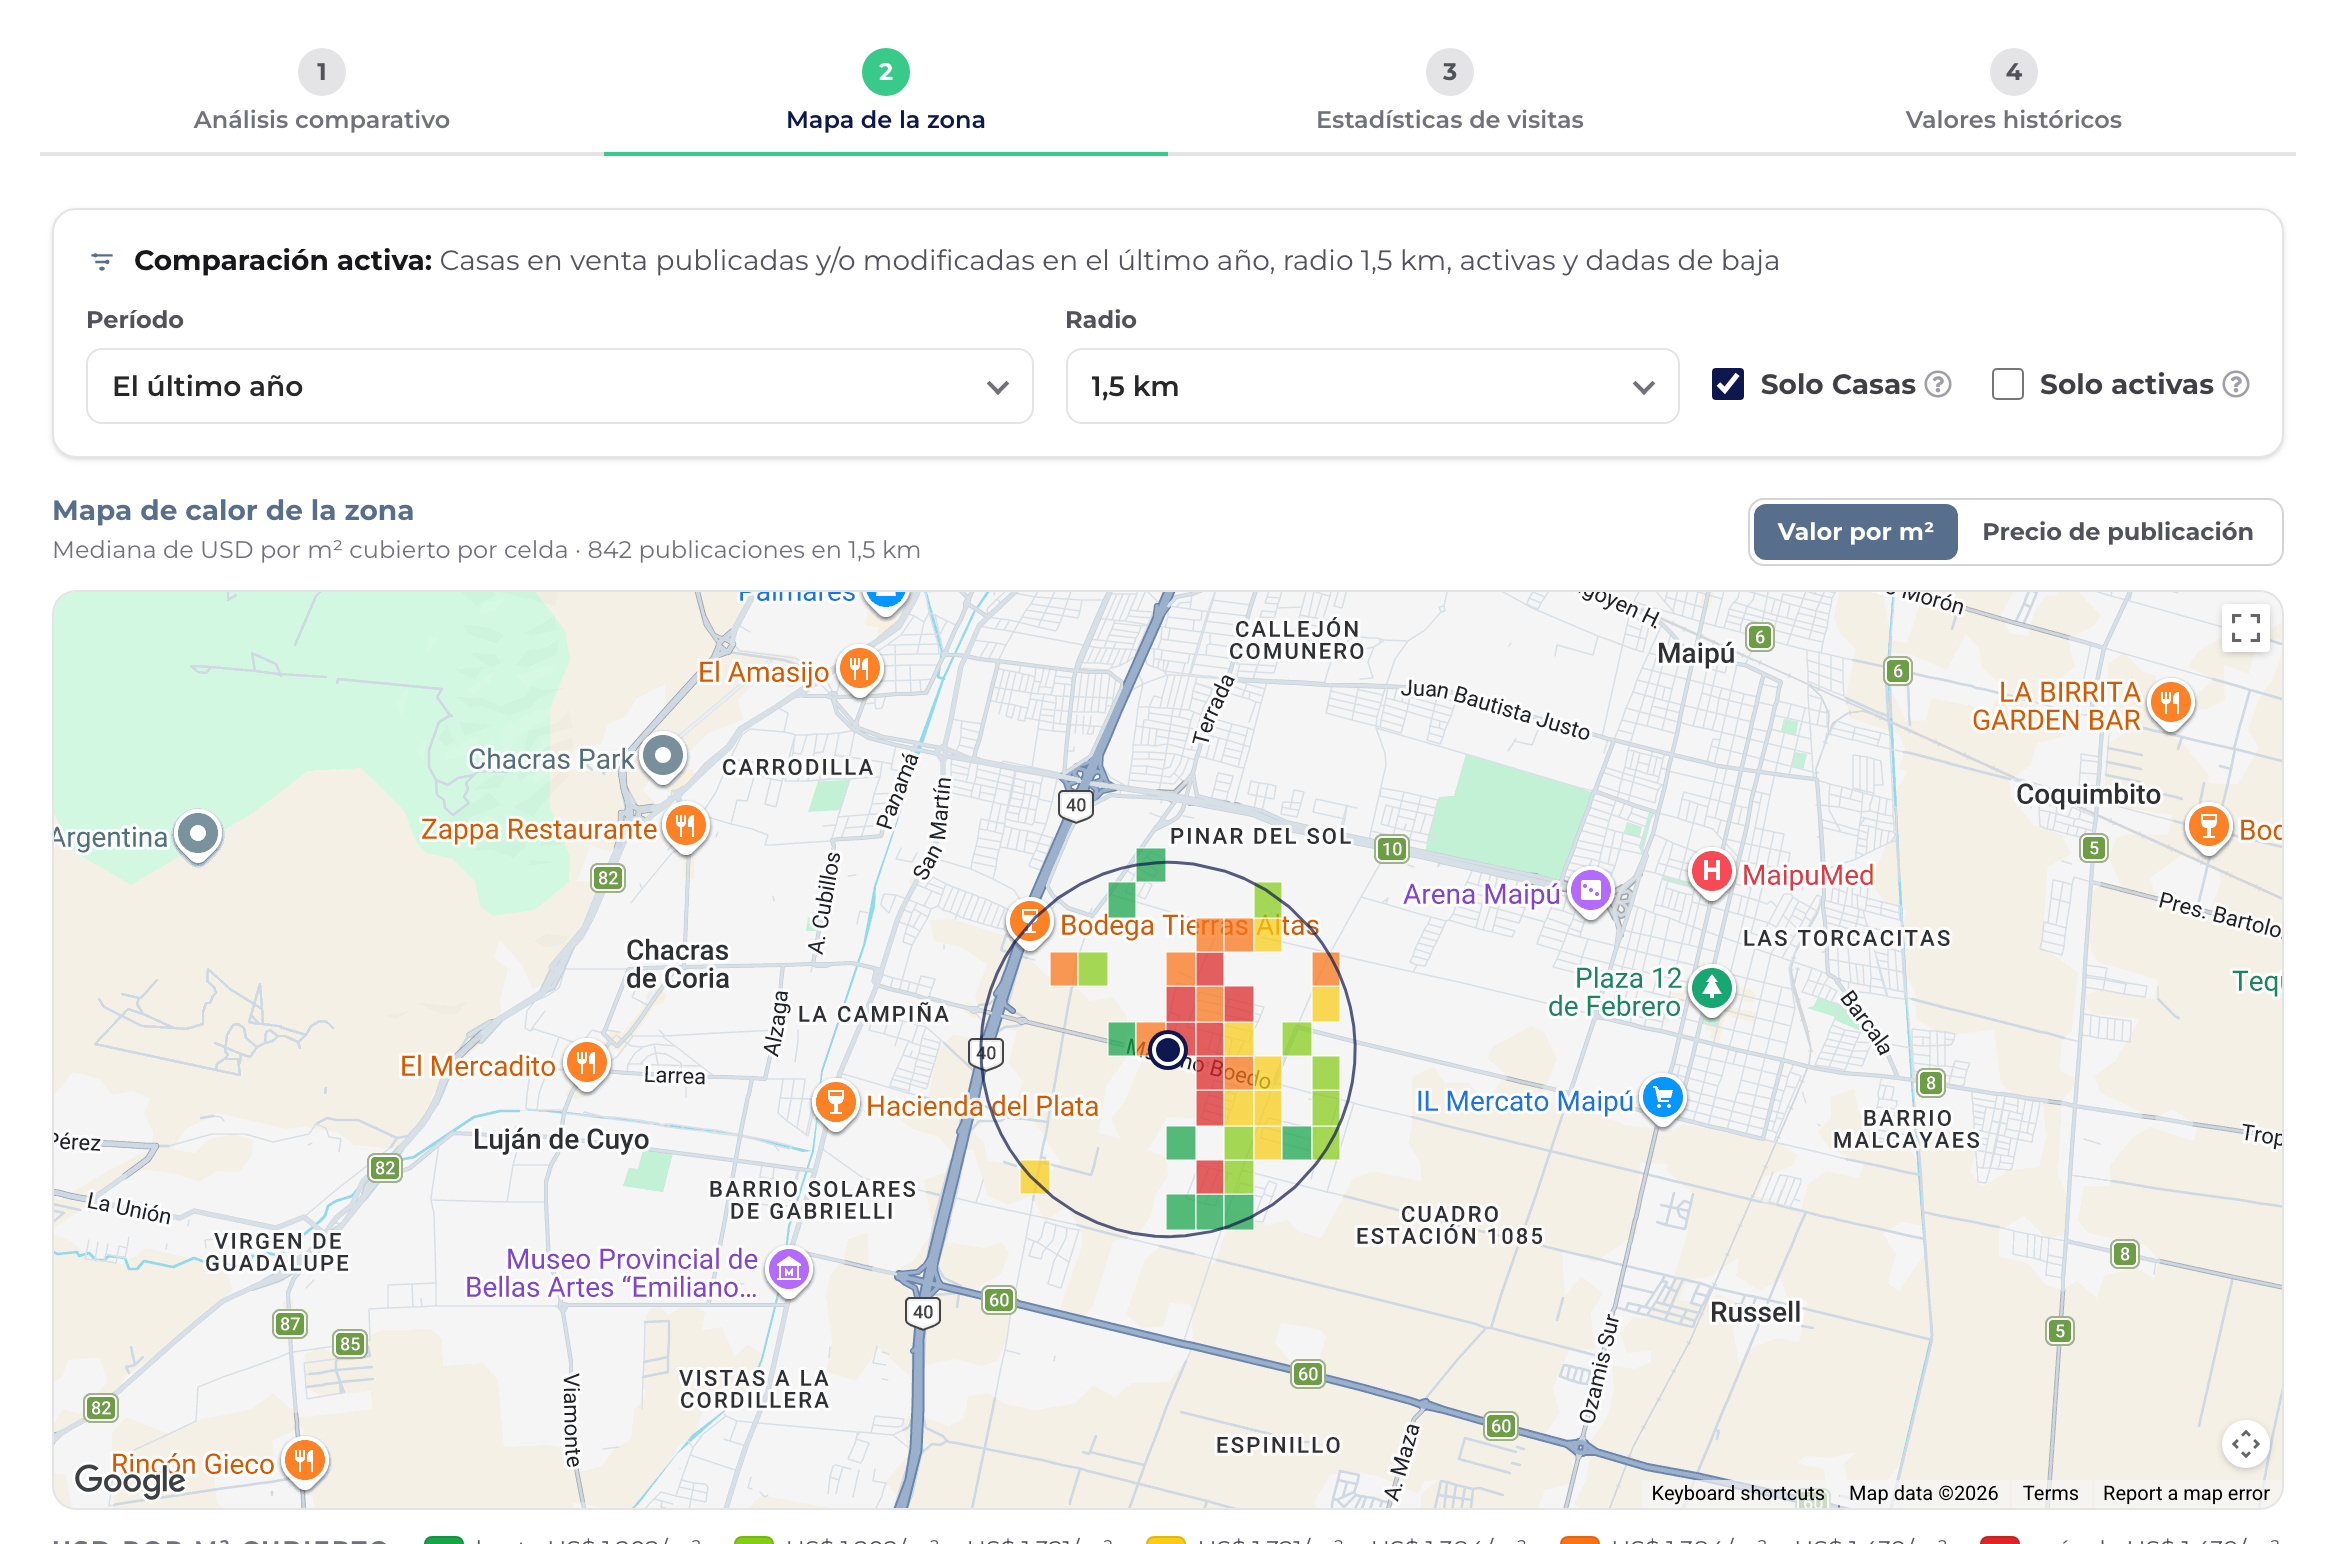Click the El Mercadito restaurant pin
This screenshot has height=1544, width=2336.
[x=586, y=1063]
